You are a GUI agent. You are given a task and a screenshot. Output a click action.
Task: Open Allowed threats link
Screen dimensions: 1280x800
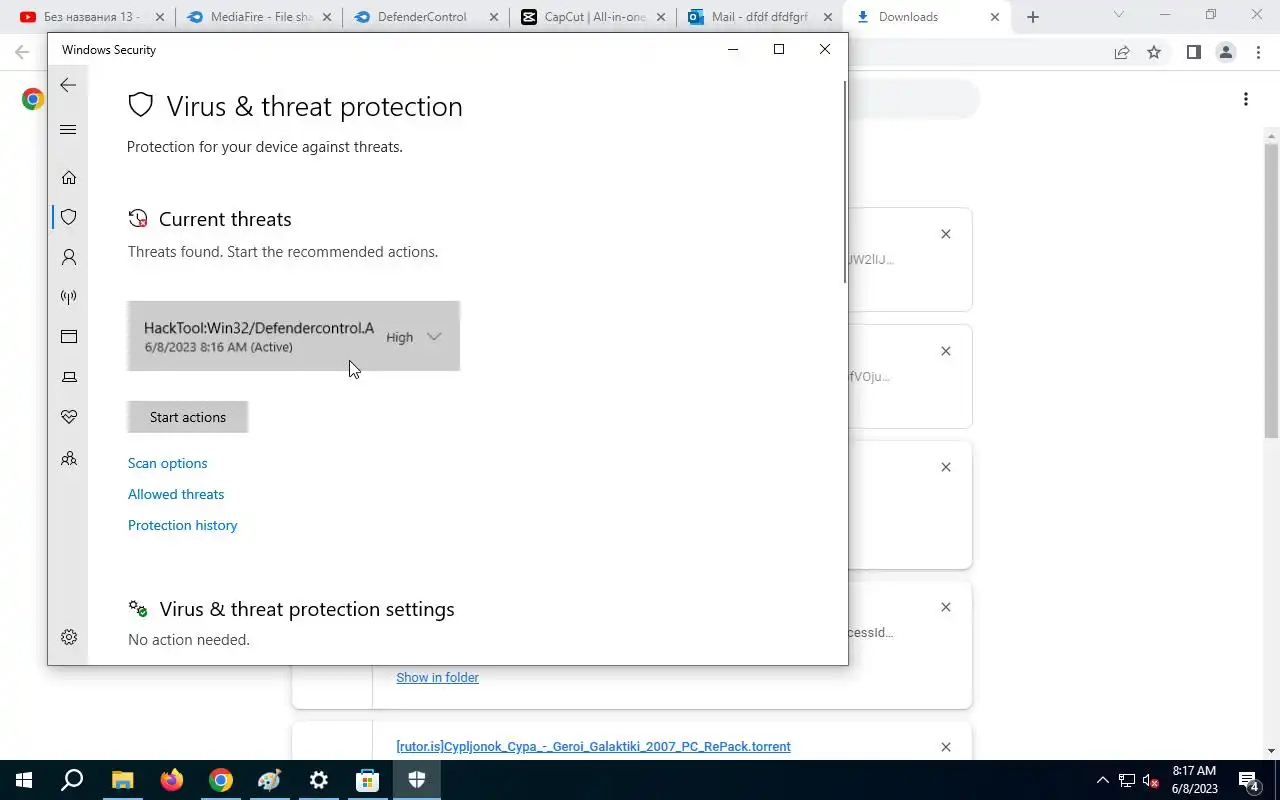tap(176, 494)
